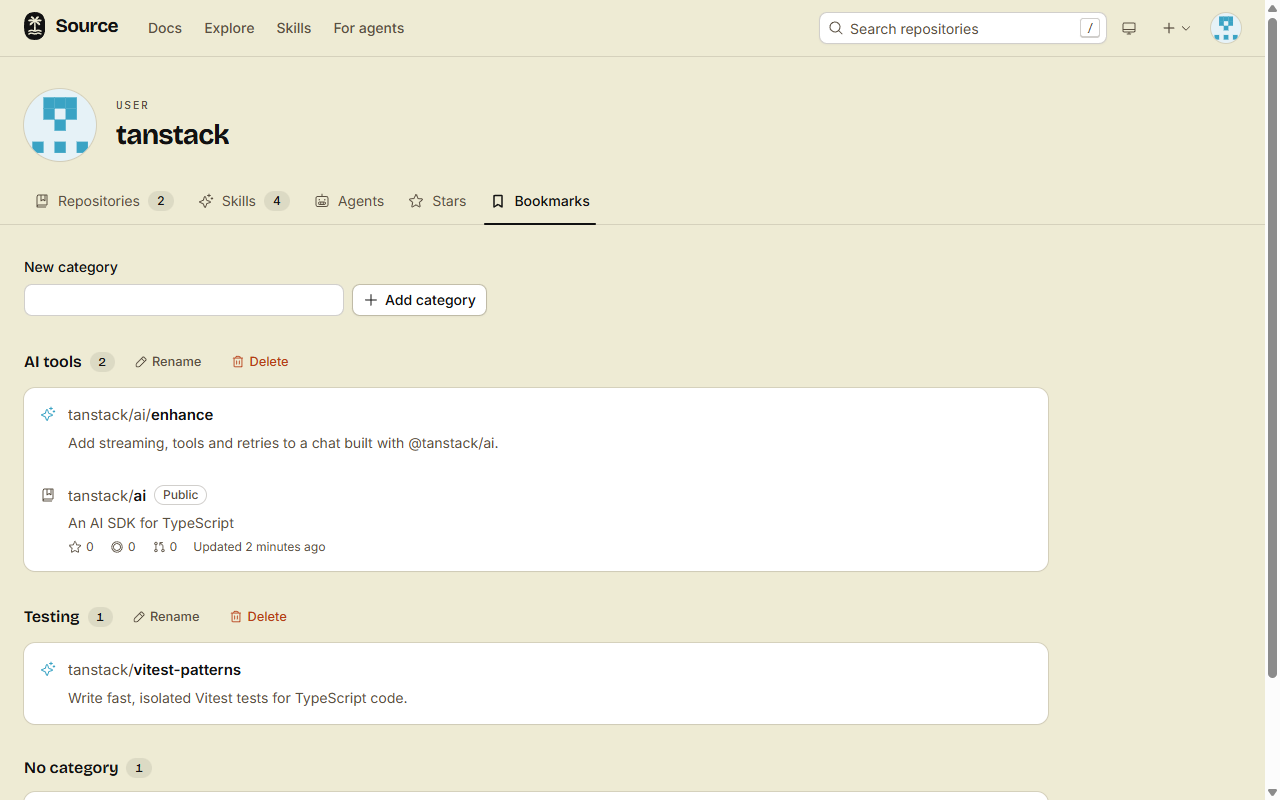
Task: Click the "Updated 2 minutes ago" text
Action: [x=259, y=547]
